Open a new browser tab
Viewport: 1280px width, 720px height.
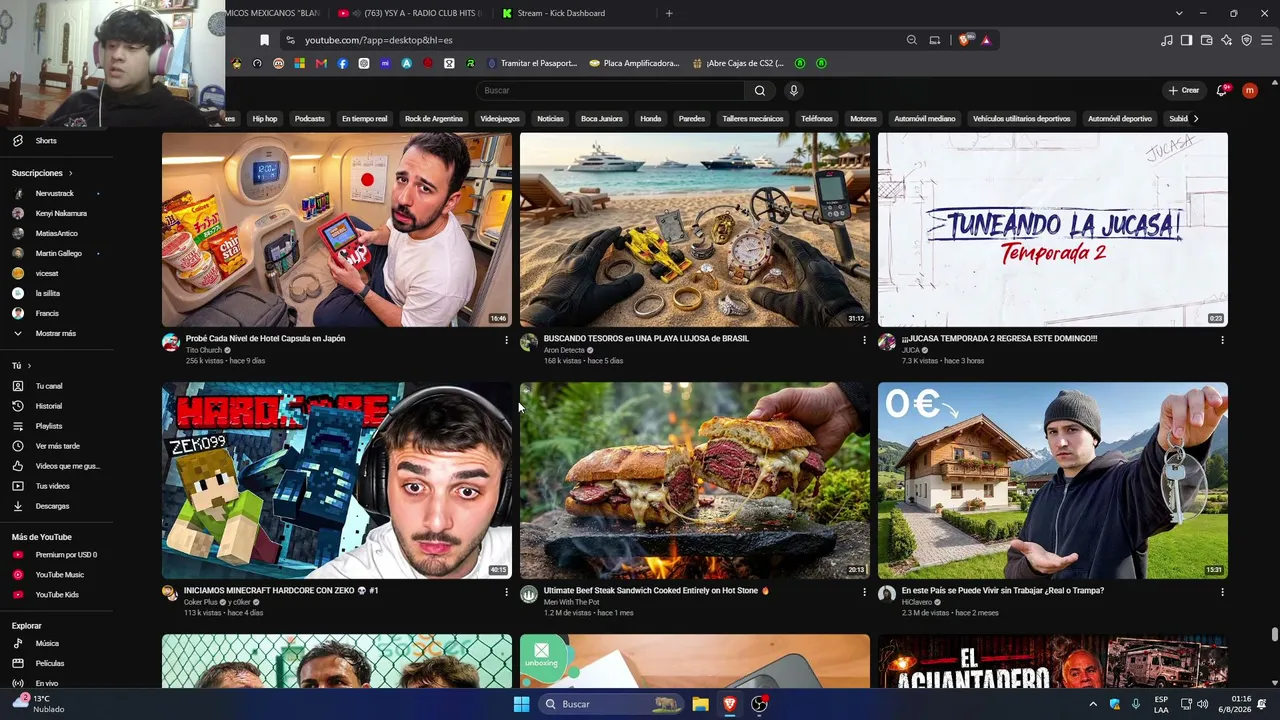(x=669, y=13)
